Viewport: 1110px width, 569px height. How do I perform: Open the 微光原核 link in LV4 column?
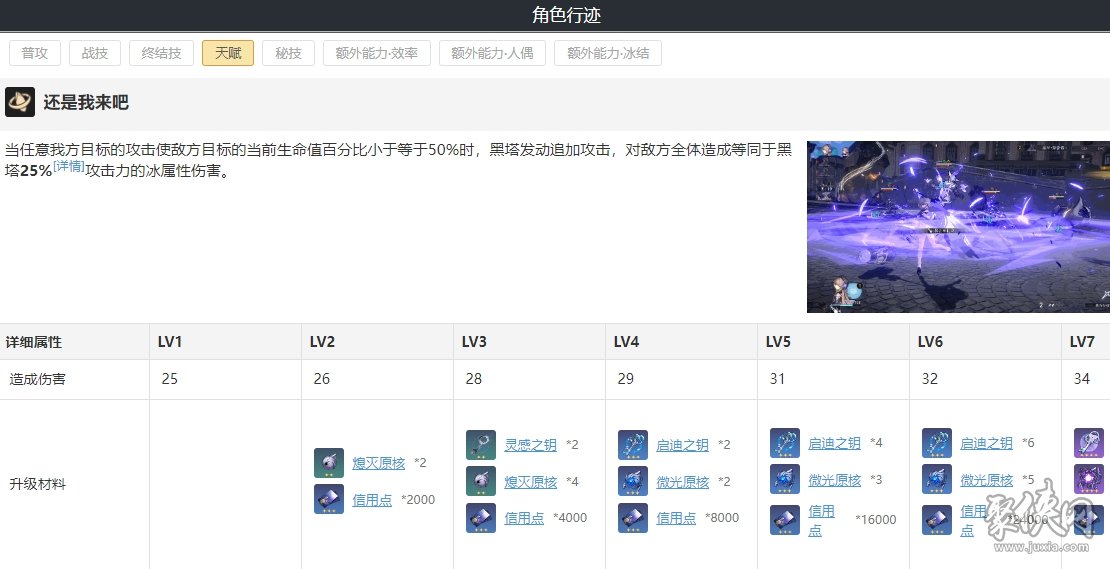coord(682,481)
